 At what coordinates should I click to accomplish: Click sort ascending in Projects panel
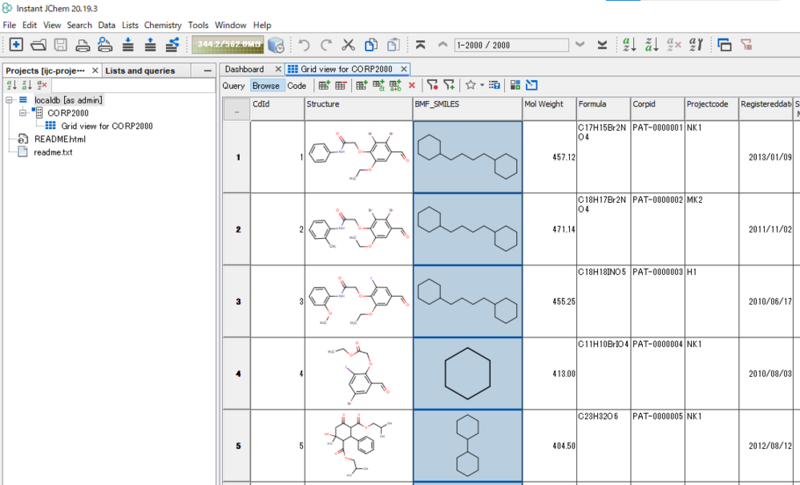point(11,85)
